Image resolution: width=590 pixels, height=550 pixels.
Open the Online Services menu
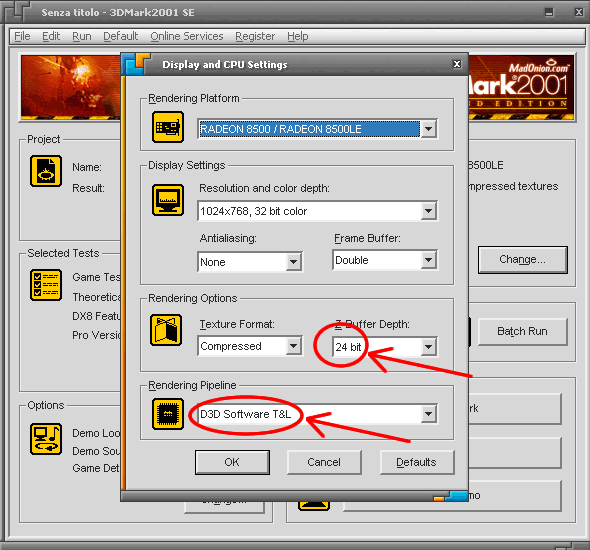coord(187,36)
